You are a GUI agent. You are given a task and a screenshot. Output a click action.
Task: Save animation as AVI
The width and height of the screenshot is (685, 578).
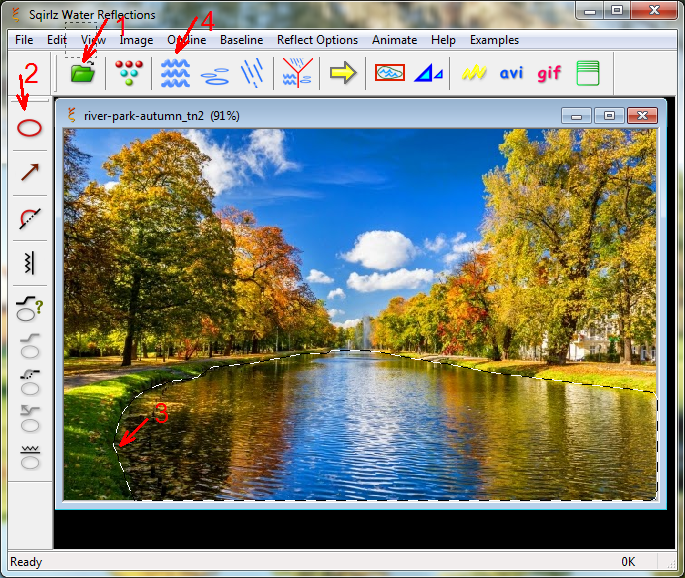(x=511, y=73)
